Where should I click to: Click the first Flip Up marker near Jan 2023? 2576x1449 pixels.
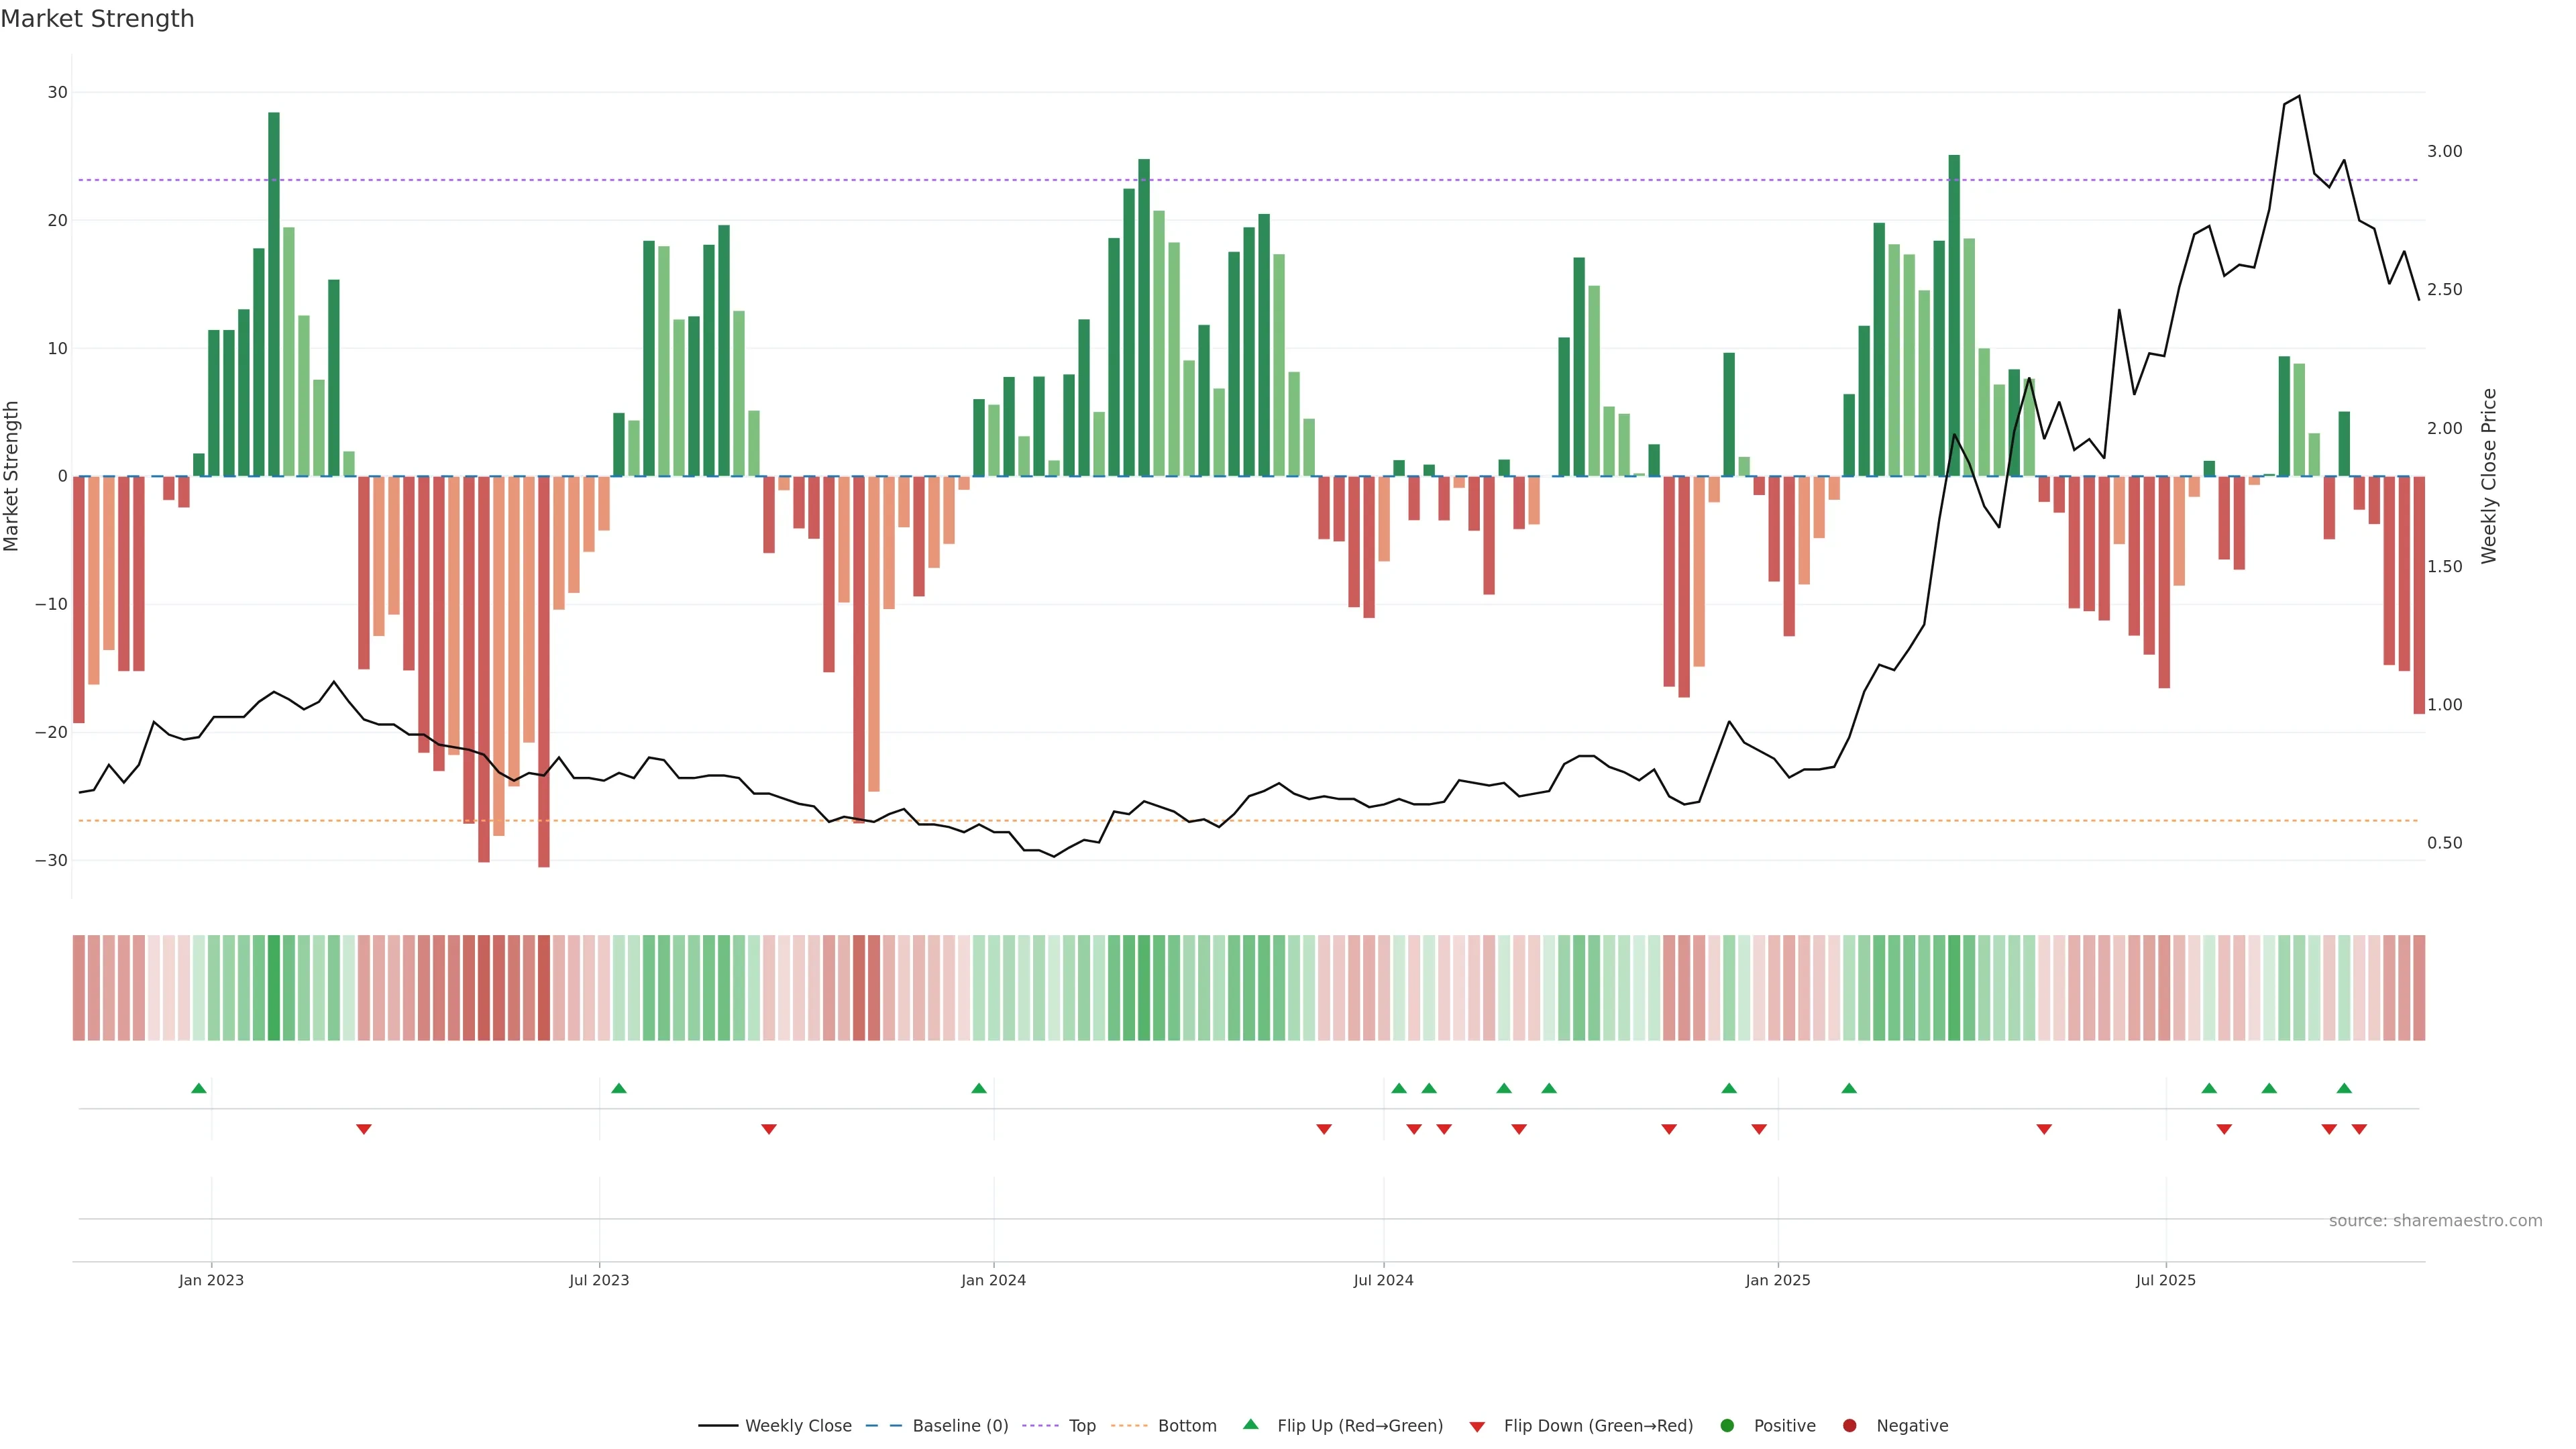click(x=199, y=1088)
